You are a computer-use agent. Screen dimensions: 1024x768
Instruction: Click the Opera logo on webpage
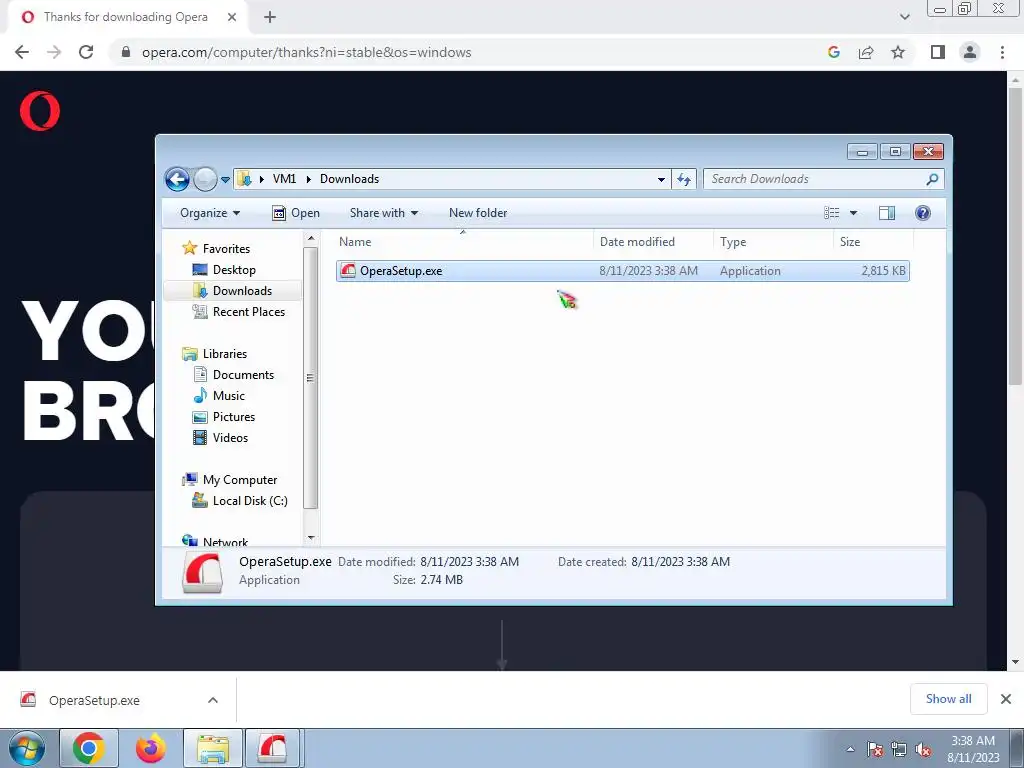pyautogui.click(x=40, y=111)
